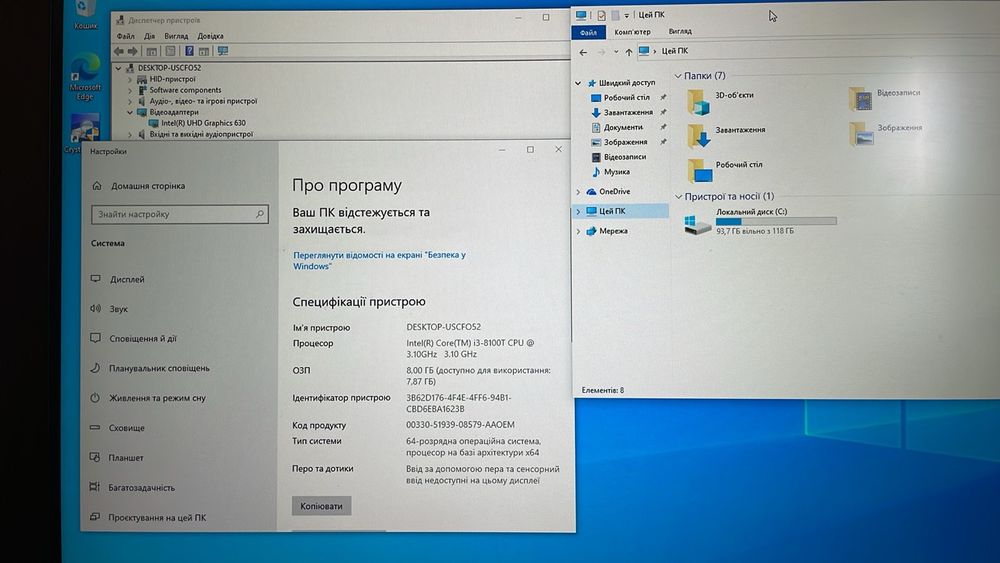1000x563 pixels.
Task: Open the Recycle Bin (Кошик) desktop icon
Action: click(85, 15)
